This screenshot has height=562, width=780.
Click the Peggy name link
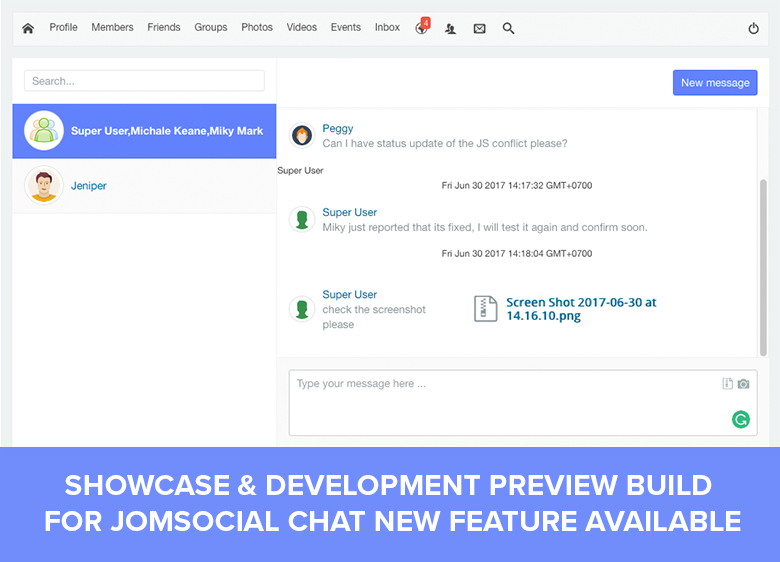coord(337,128)
